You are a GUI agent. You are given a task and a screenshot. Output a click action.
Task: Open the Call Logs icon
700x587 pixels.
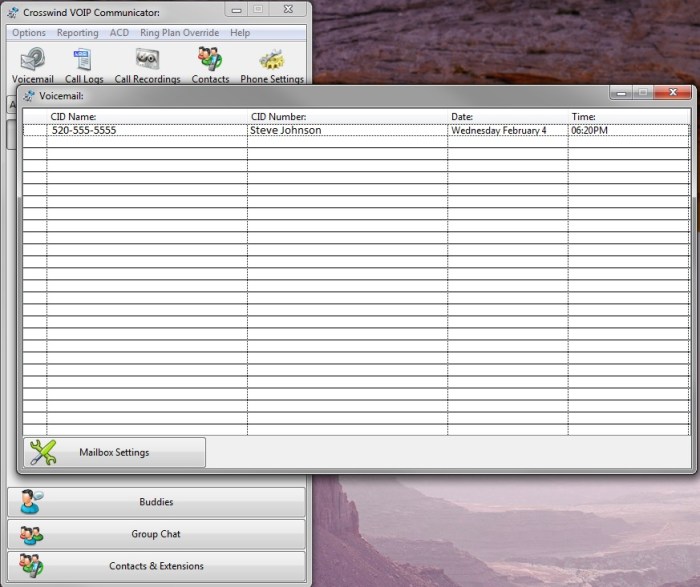(x=83, y=59)
